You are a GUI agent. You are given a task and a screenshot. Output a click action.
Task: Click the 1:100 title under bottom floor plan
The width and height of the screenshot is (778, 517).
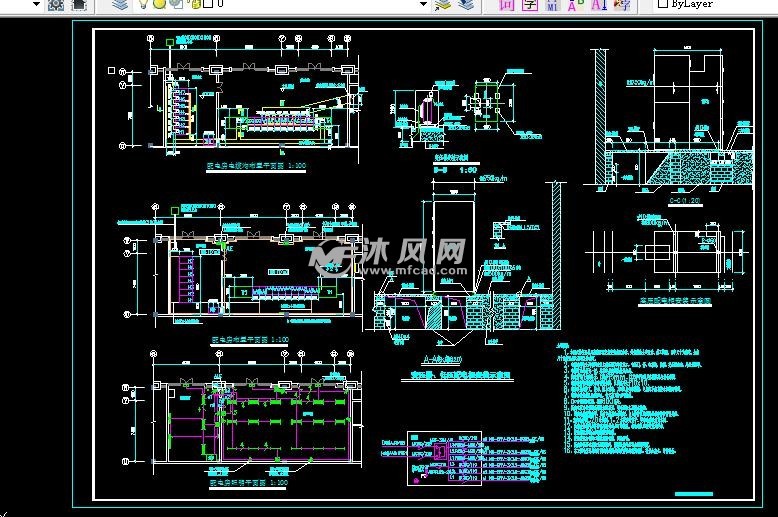coord(249,482)
